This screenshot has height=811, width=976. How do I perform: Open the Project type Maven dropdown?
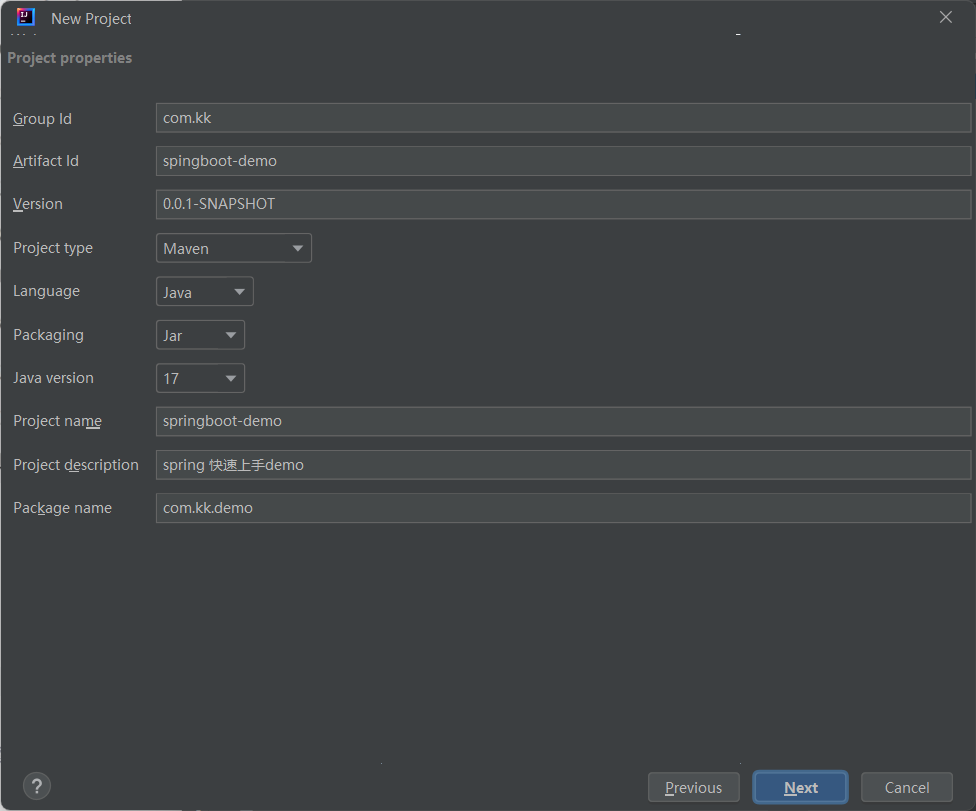233,248
